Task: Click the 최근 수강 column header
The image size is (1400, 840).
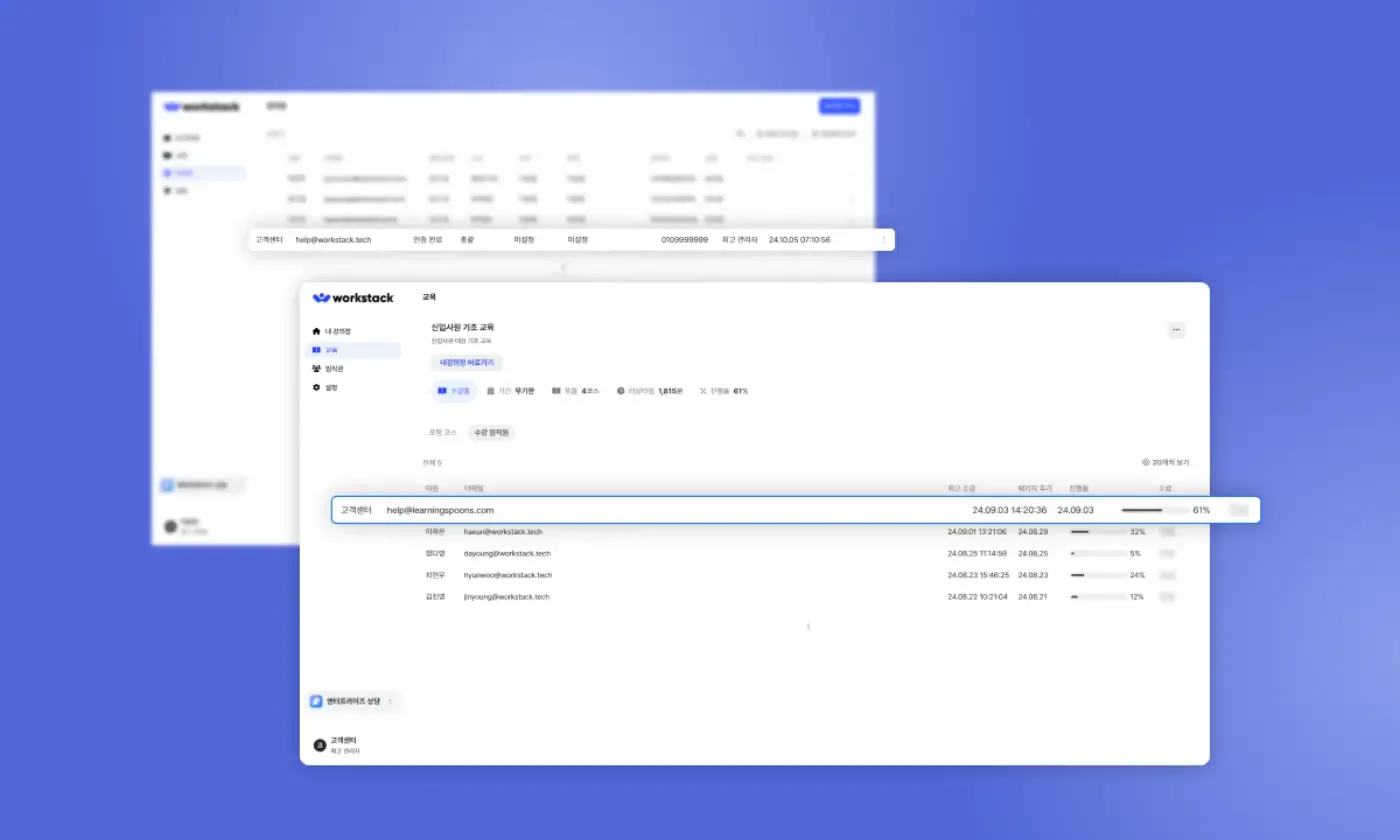Action: pyautogui.click(x=961, y=488)
